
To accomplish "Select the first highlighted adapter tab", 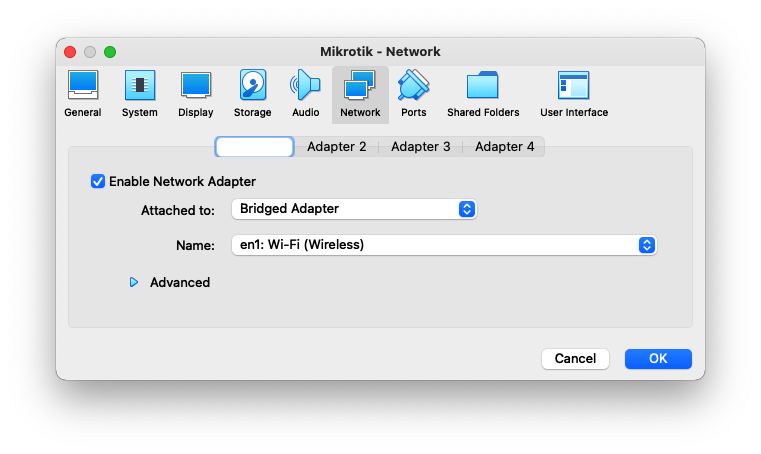I will 254,147.
